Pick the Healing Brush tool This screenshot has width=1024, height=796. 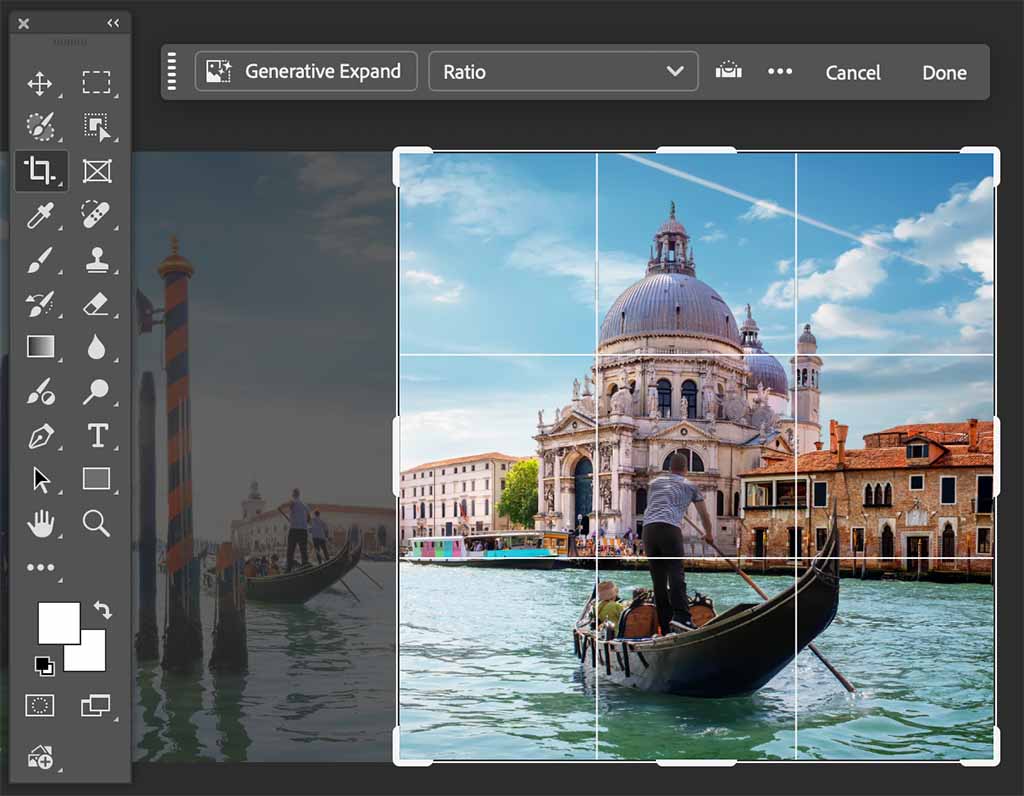(x=97, y=215)
